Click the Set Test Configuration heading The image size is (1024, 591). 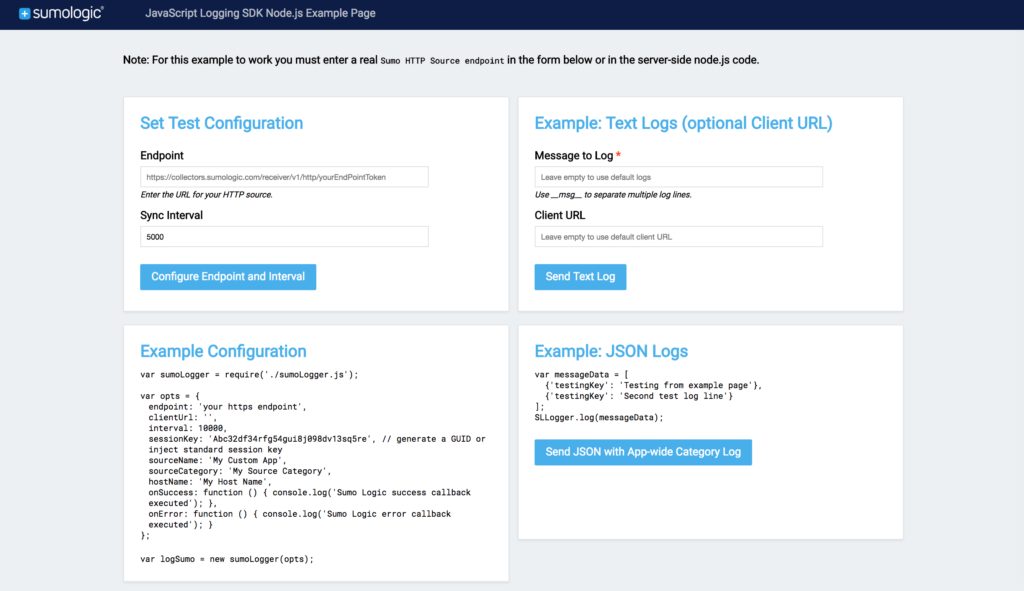point(221,123)
